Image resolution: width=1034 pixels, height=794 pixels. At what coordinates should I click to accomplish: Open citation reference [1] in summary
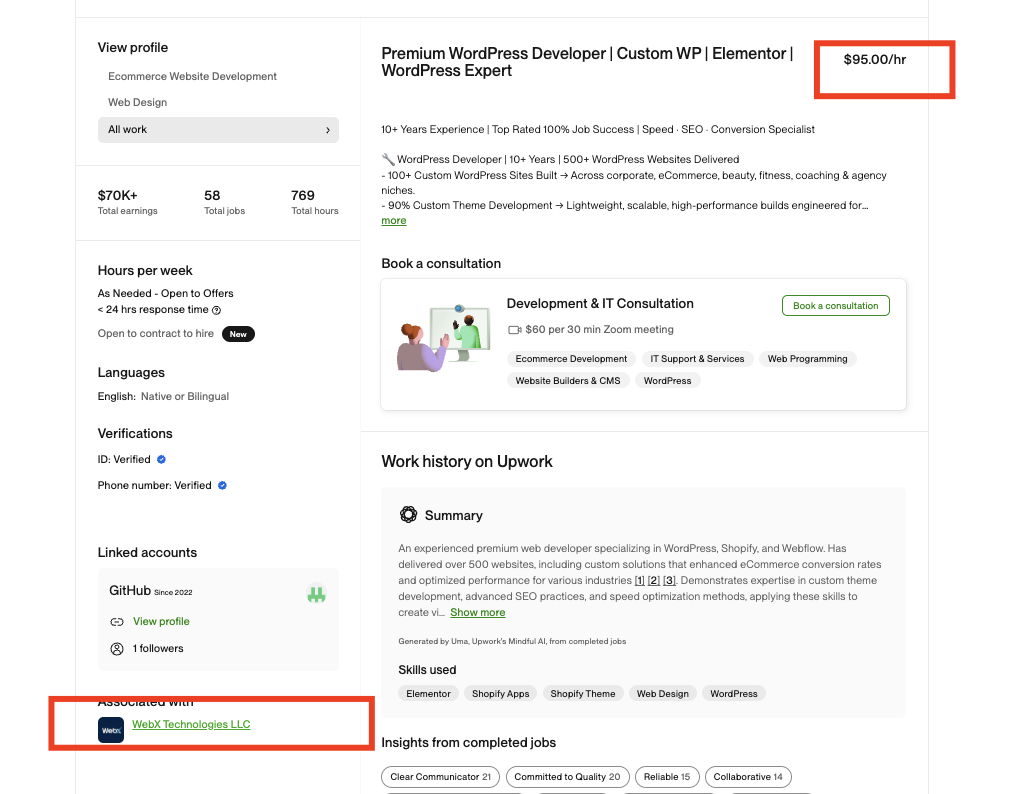639,581
